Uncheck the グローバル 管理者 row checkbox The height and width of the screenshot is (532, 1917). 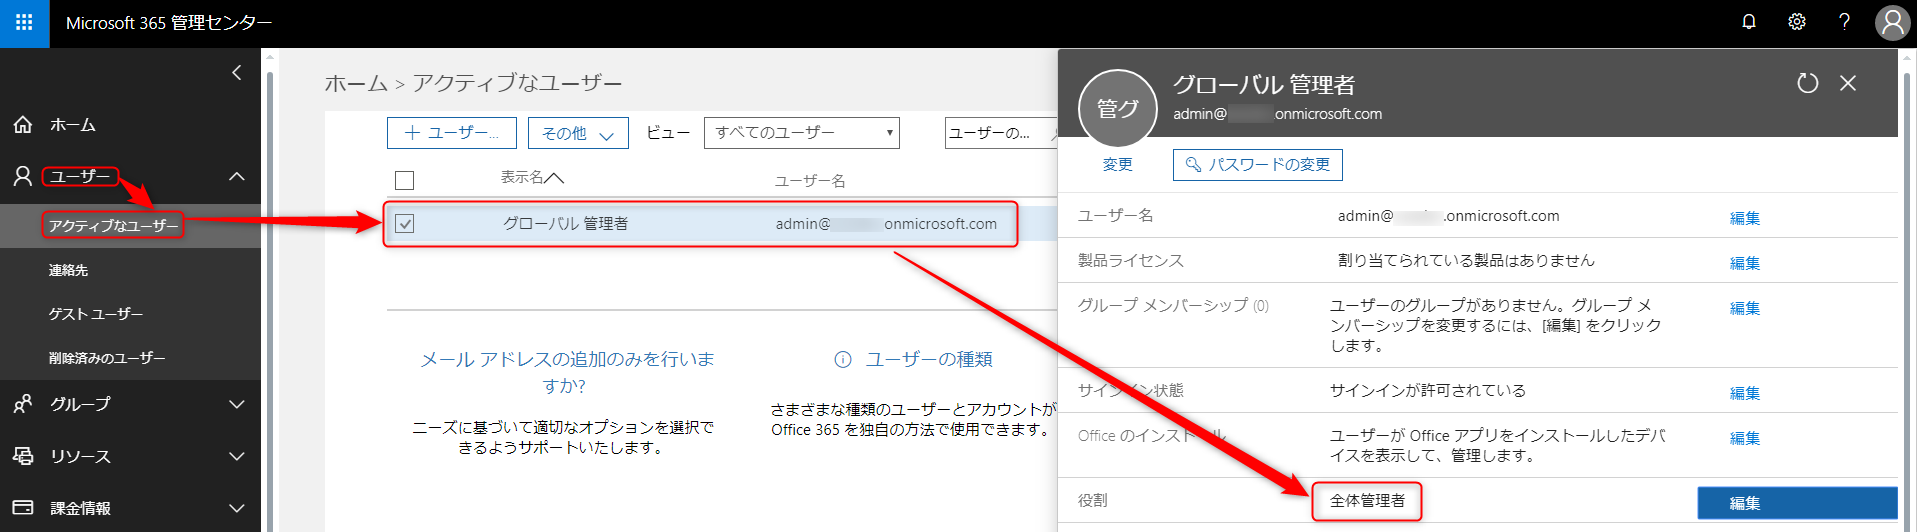[404, 224]
